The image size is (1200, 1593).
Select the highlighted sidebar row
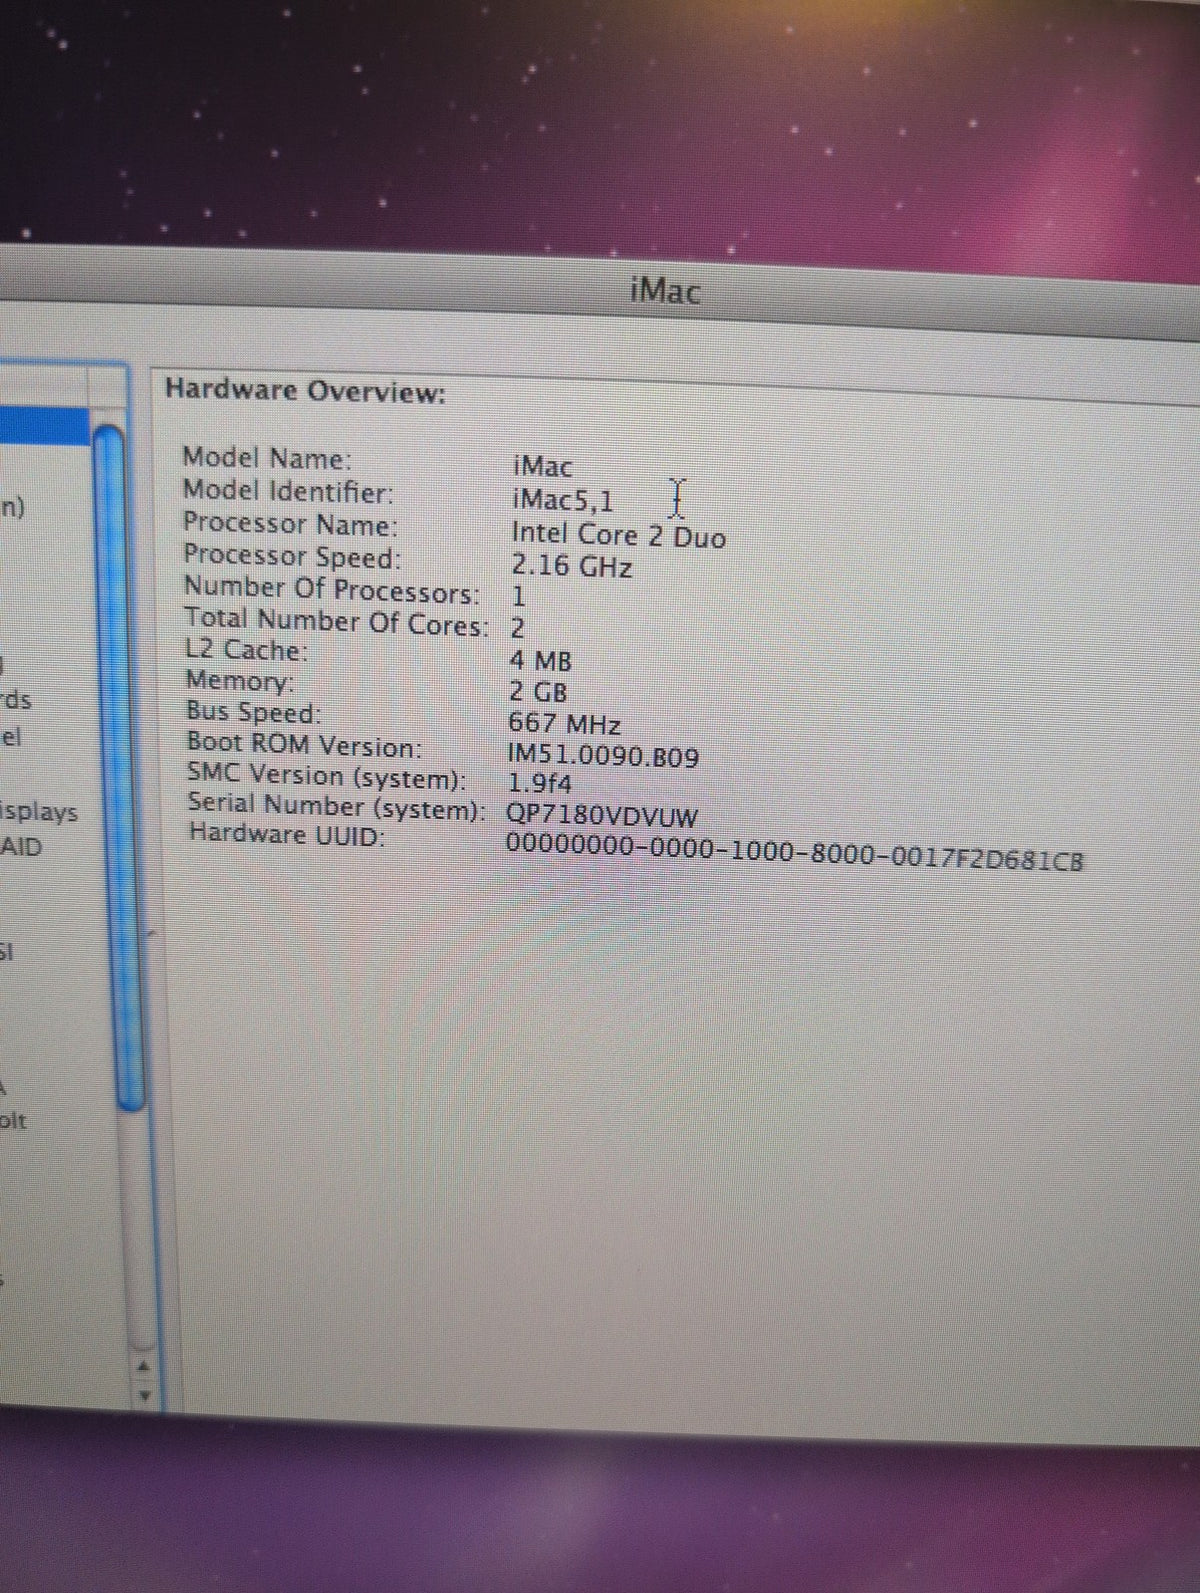(x=45, y=426)
